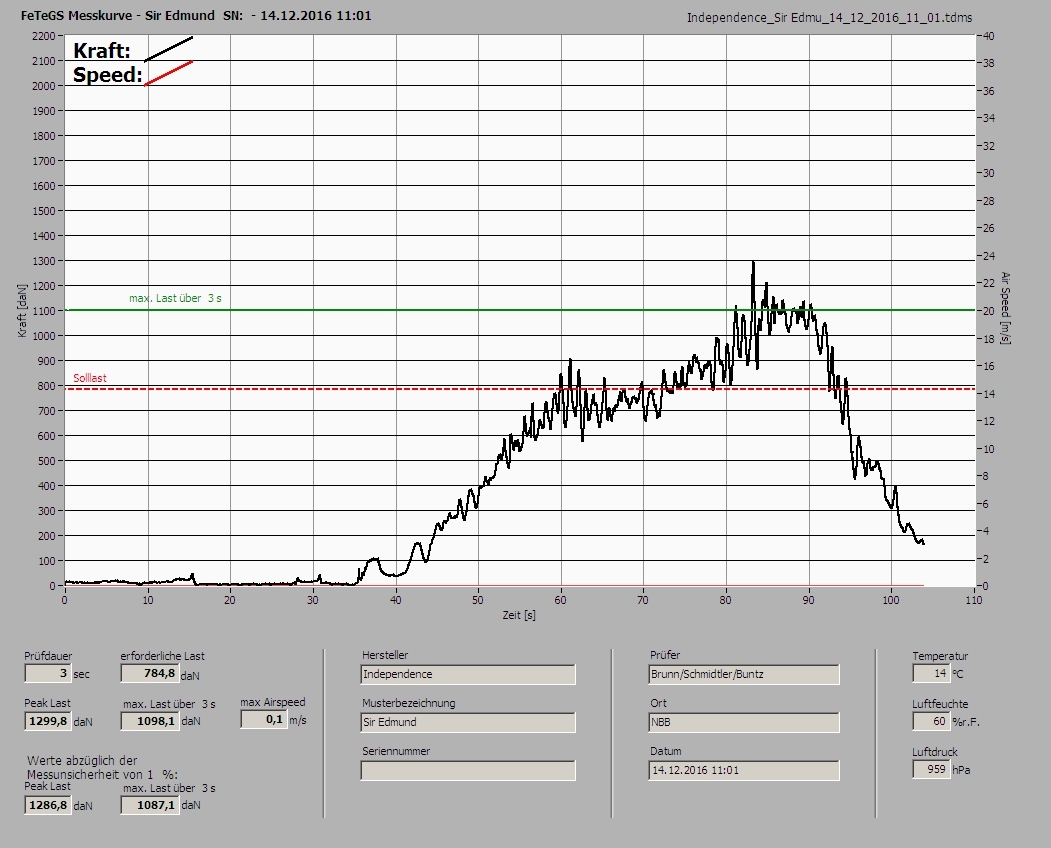Click the Peak Last value 1299,8
This screenshot has width=1051, height=848.
(x=47, y=721)
